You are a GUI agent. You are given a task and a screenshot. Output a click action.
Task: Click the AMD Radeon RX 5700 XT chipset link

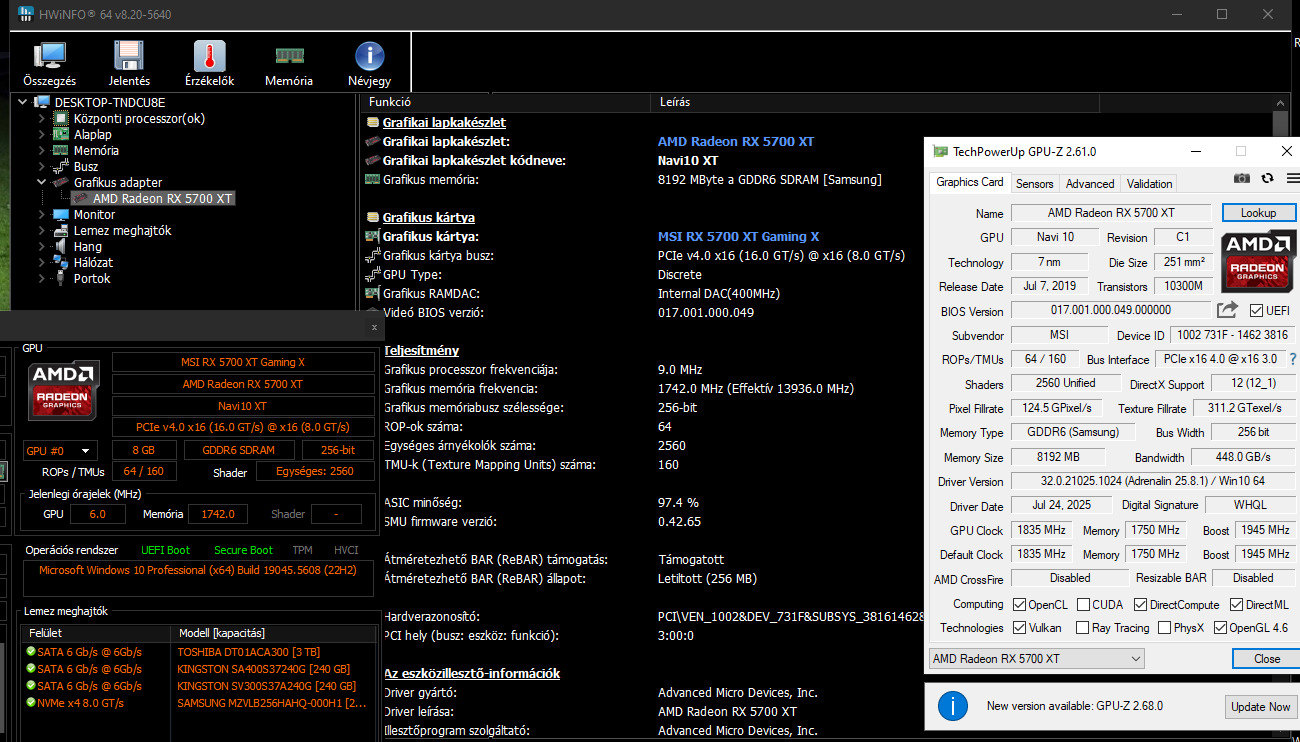point(736,141)
